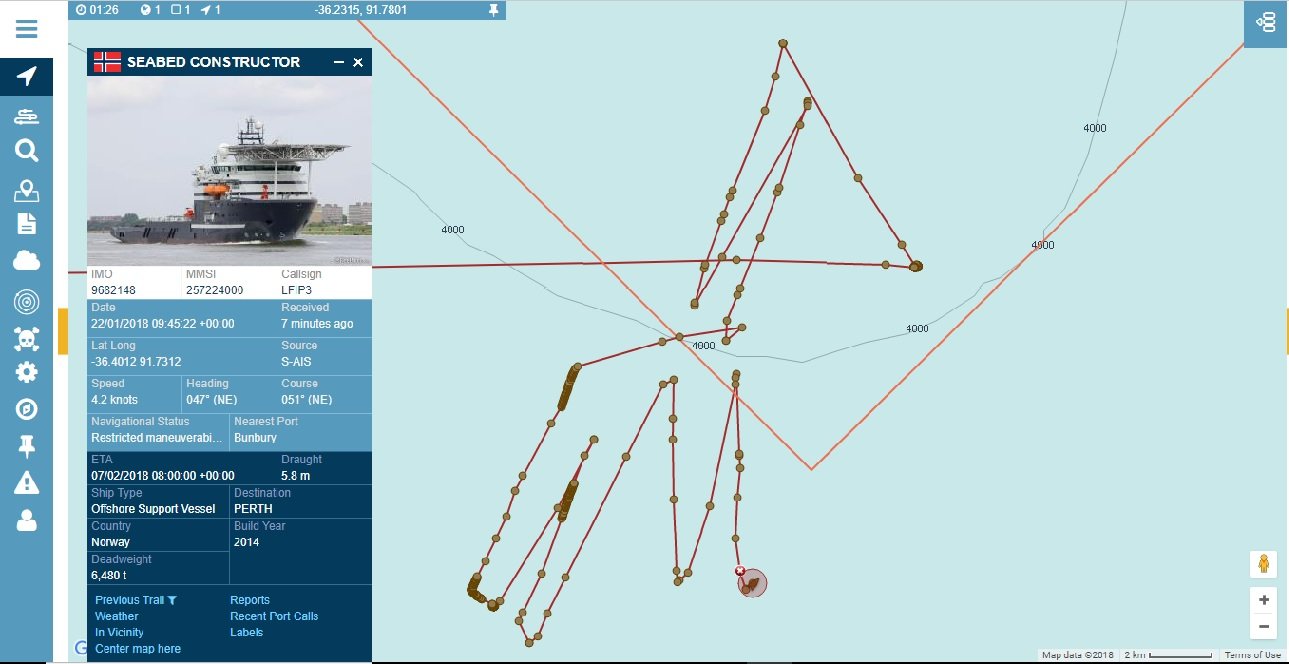Open the search magnifier tool

pyautogui.click(x=26, y=151)
